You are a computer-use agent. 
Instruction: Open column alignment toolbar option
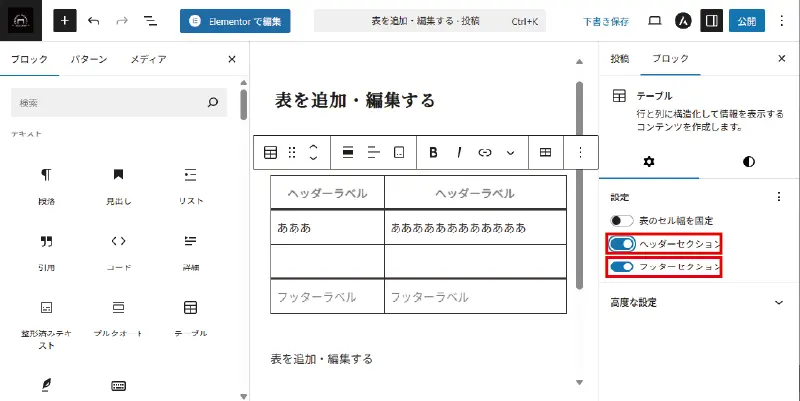[x=399, y=152]
